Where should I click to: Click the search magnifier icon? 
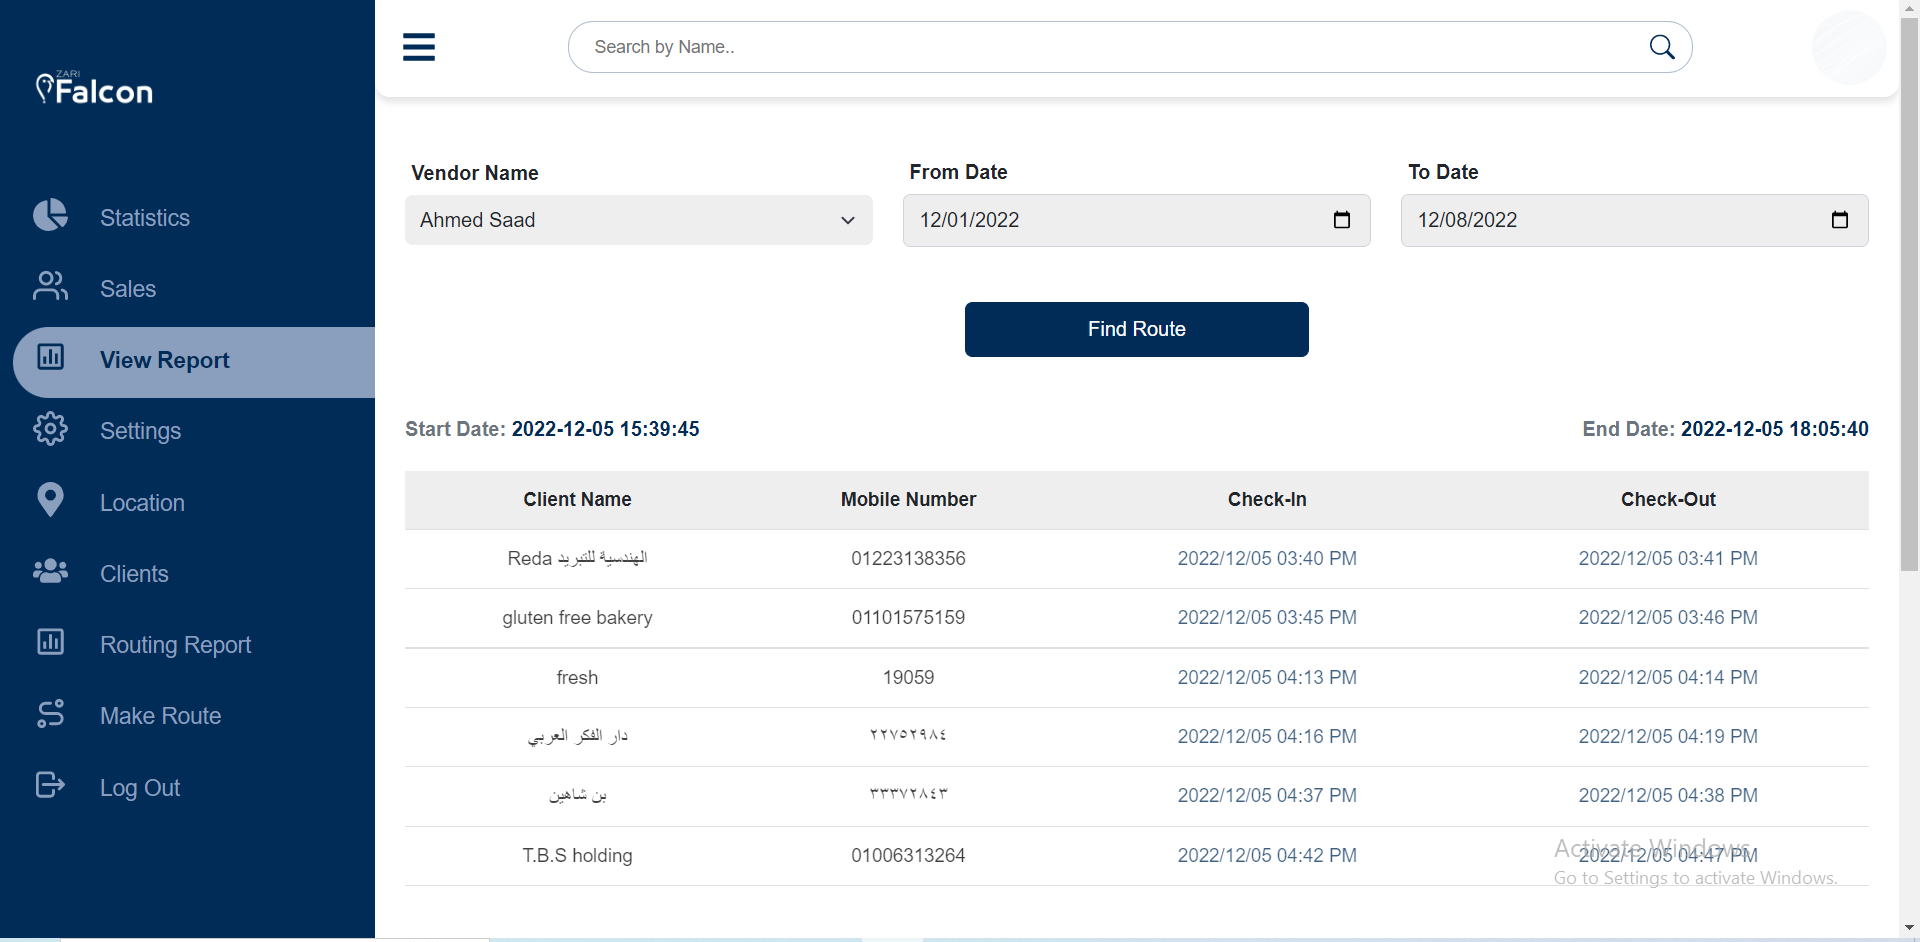pos(1662,46)
